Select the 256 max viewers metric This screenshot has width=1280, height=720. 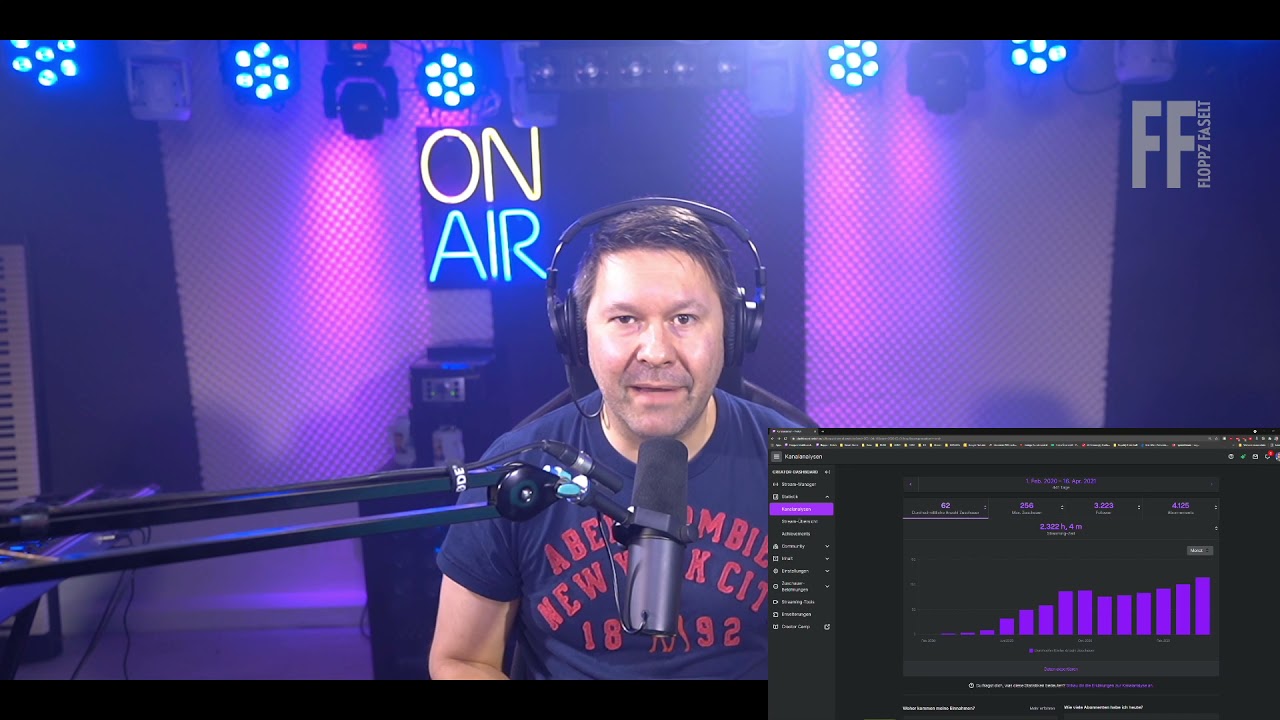[1026, 508]
